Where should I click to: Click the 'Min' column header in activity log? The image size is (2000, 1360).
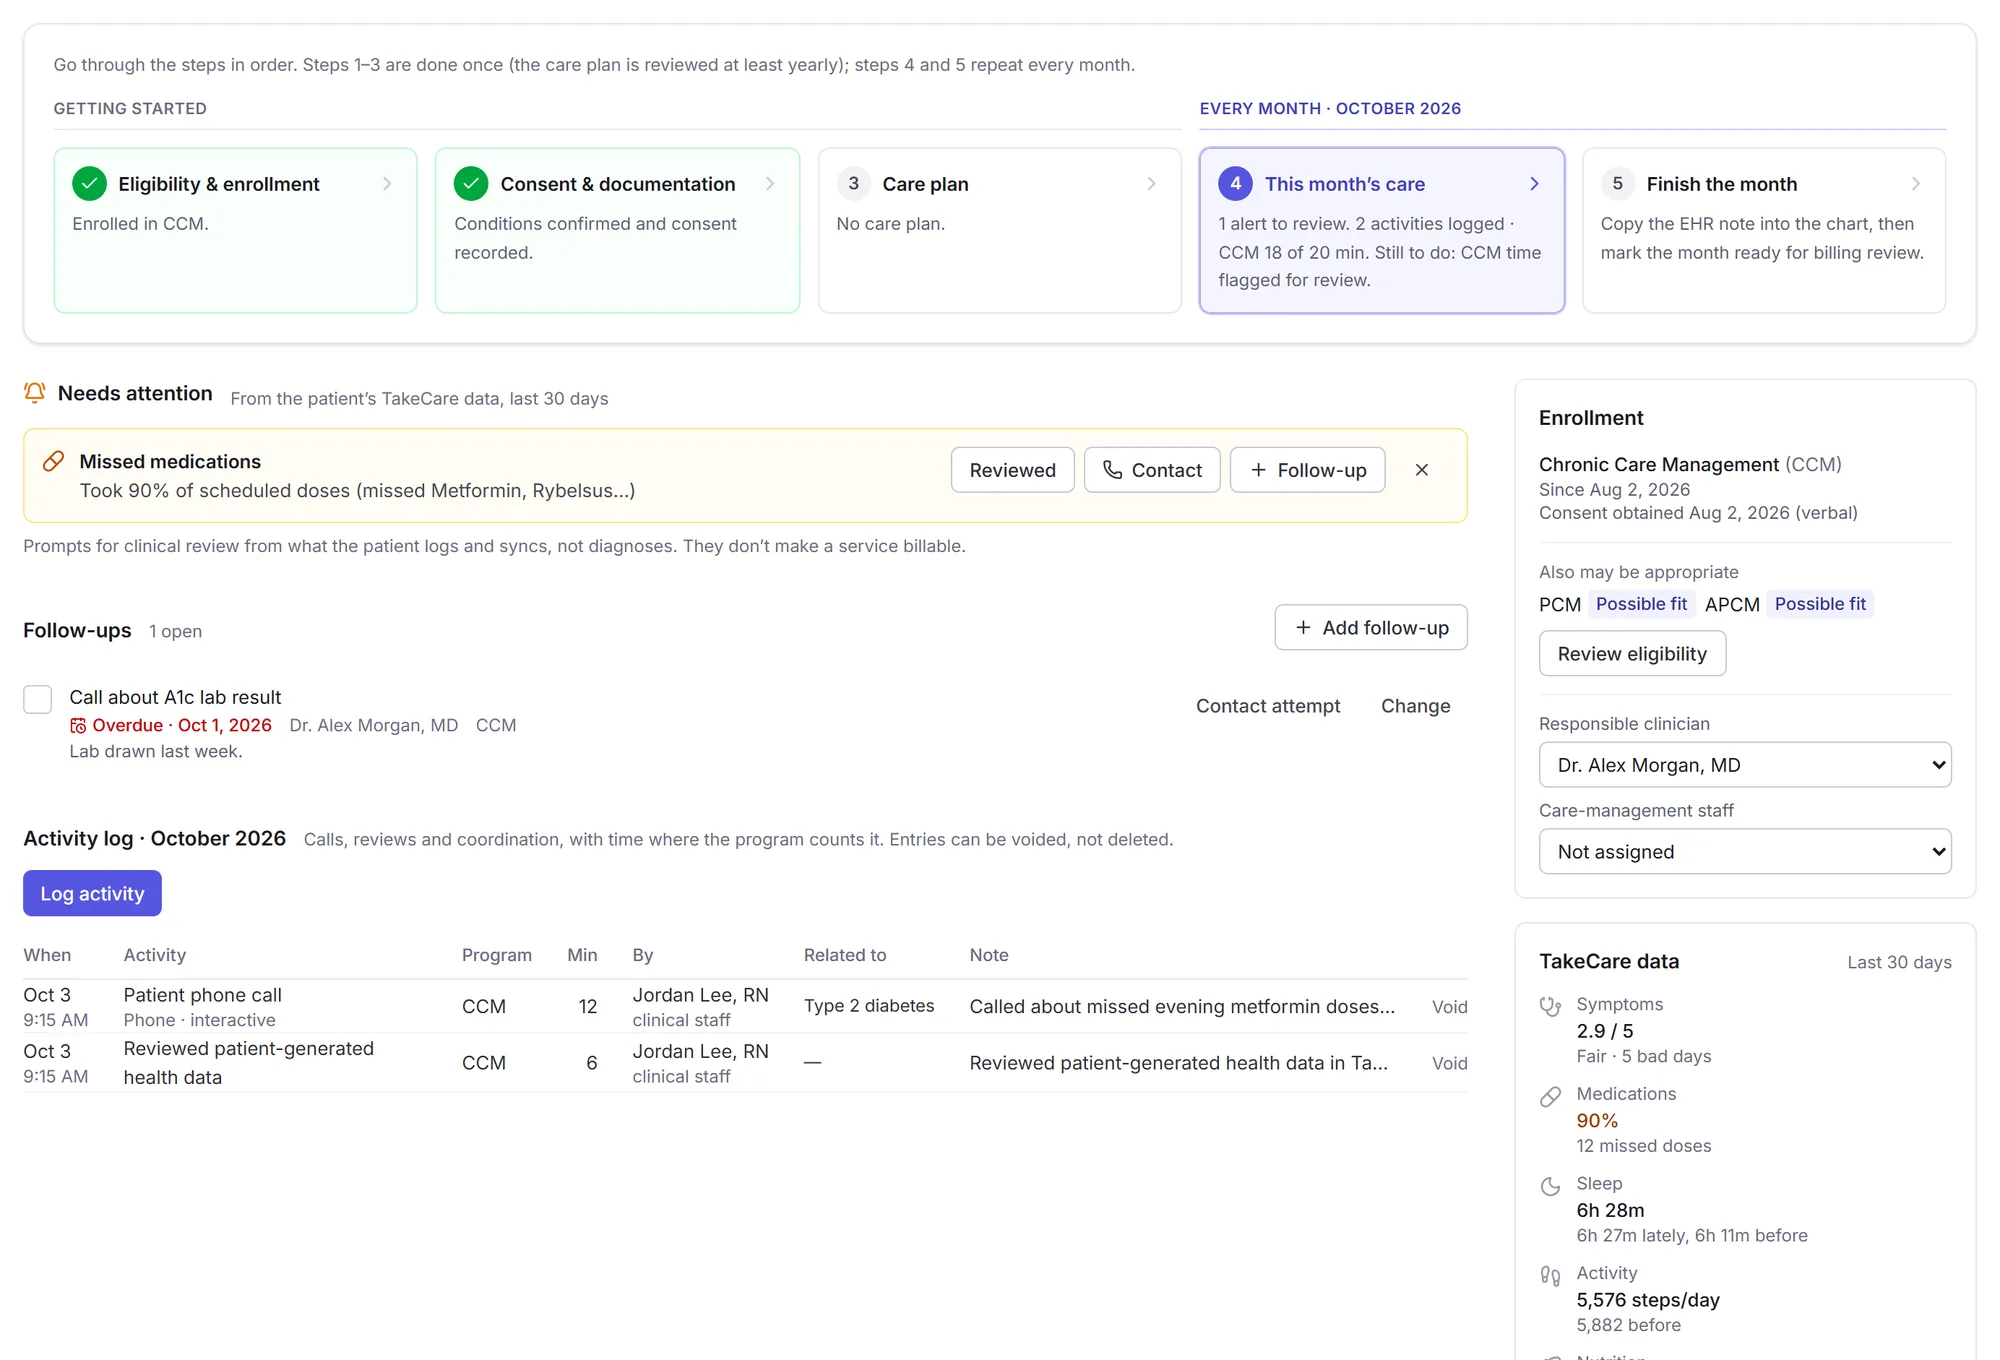tap(582, 955)
